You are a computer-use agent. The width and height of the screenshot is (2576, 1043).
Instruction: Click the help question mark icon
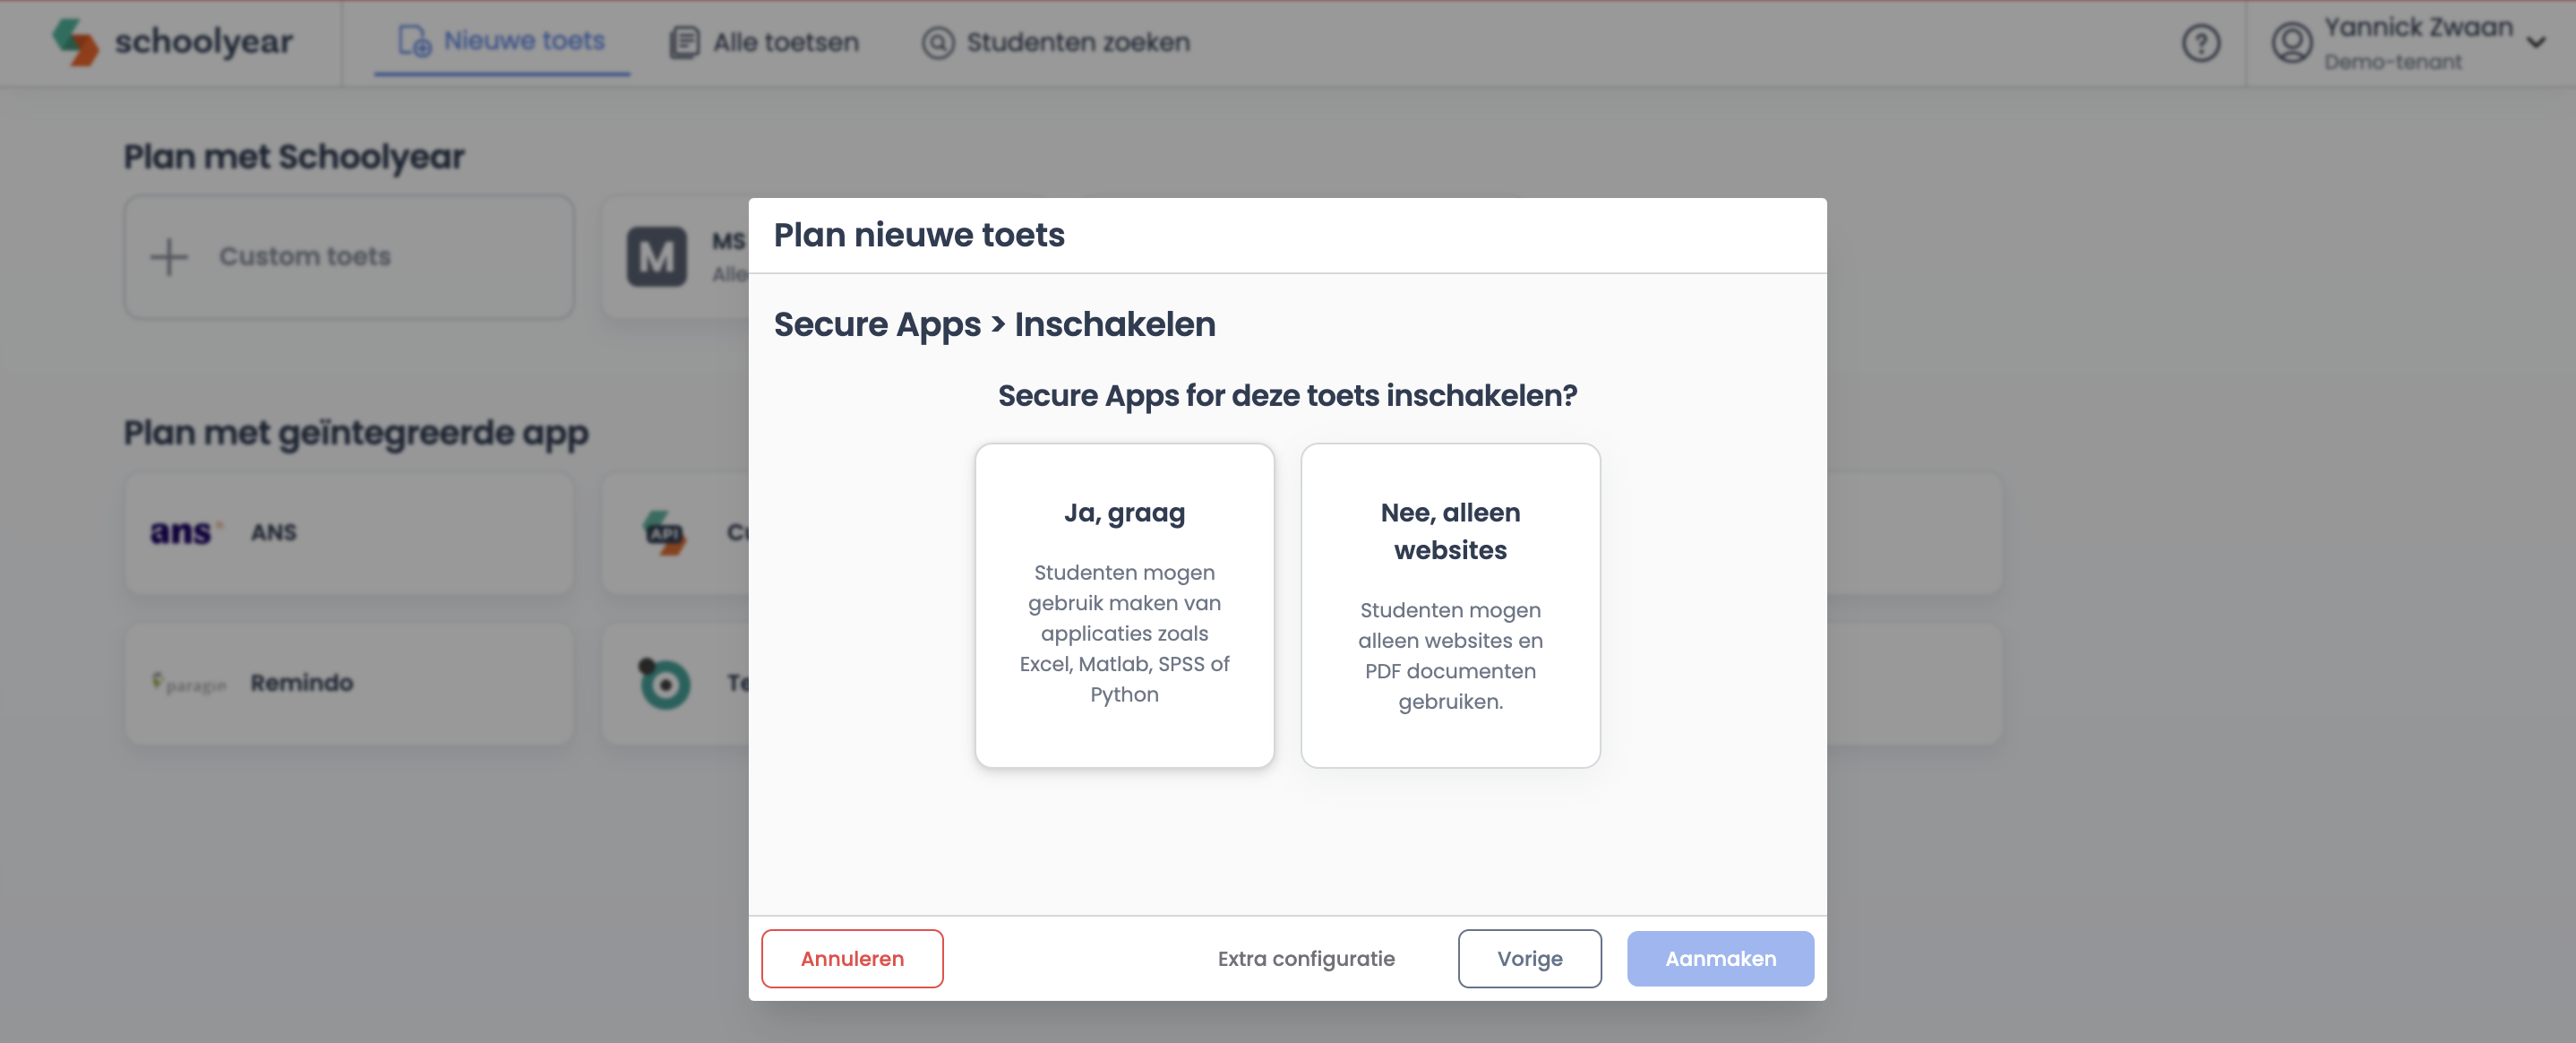click(2201, 43)
